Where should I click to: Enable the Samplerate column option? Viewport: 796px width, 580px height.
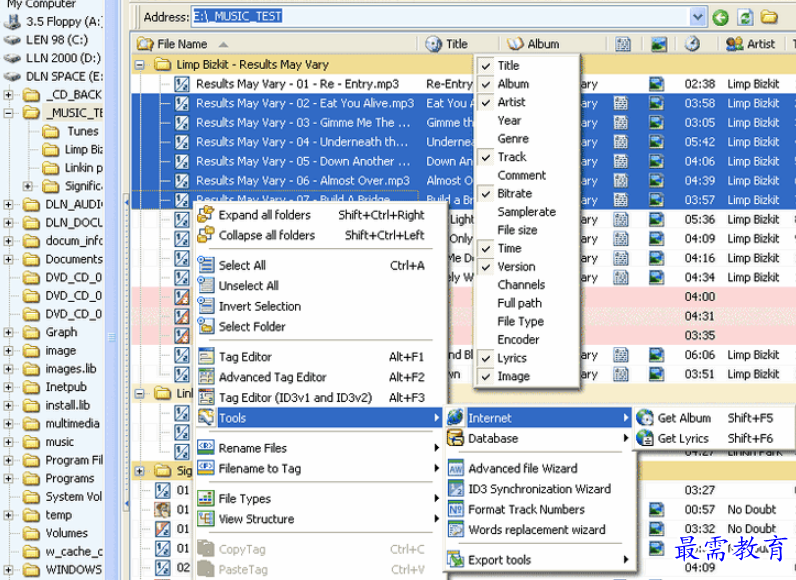[x=526, y=212]
